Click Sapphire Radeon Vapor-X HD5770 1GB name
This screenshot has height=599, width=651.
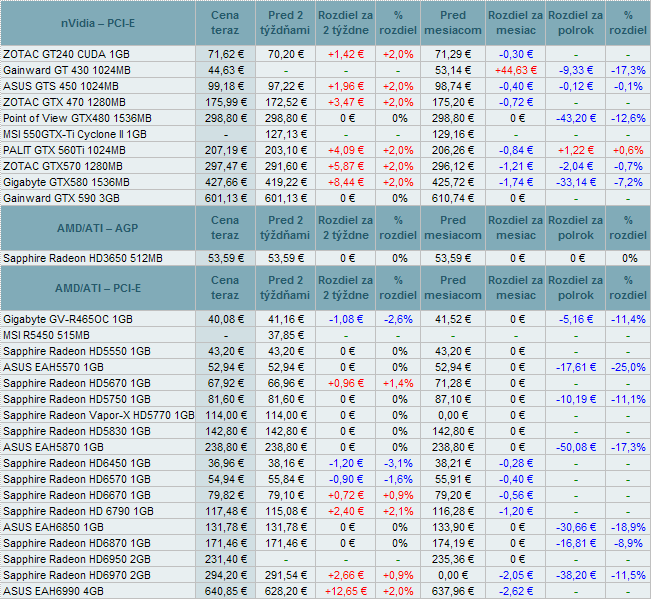pyautogui.click(x=99, y=415)
